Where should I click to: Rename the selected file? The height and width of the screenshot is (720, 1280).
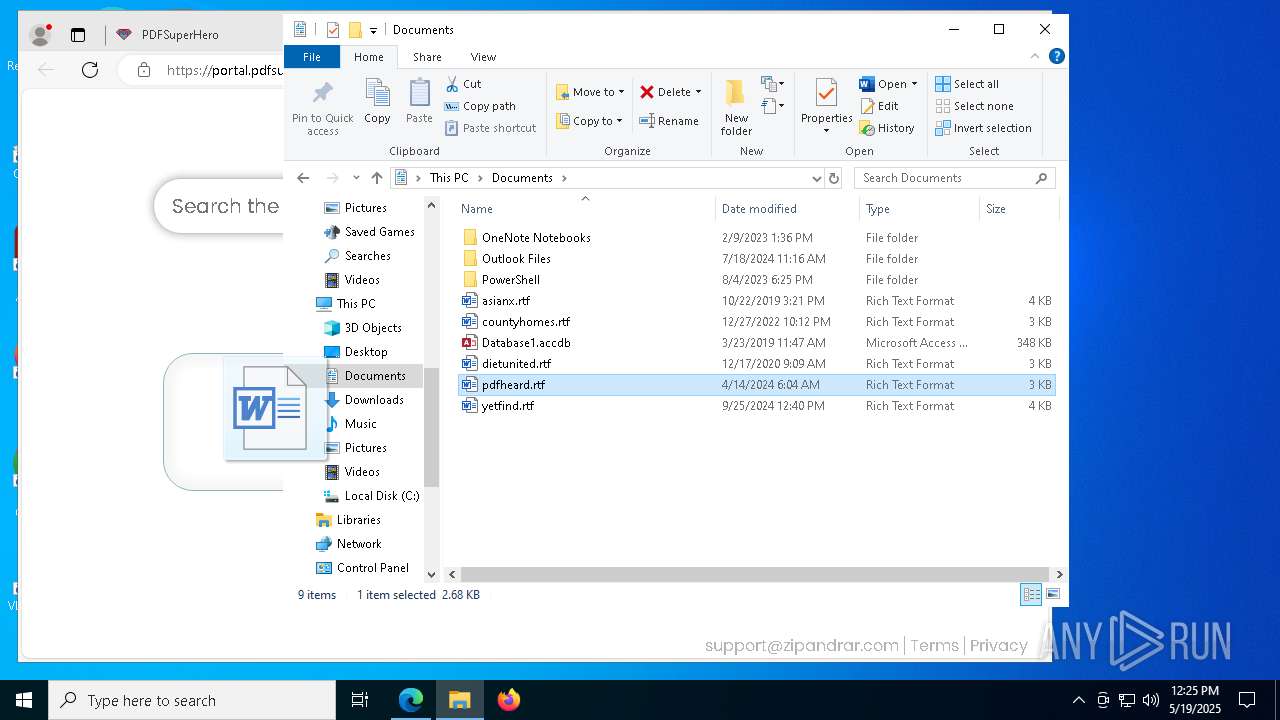[x=669, y=121]
